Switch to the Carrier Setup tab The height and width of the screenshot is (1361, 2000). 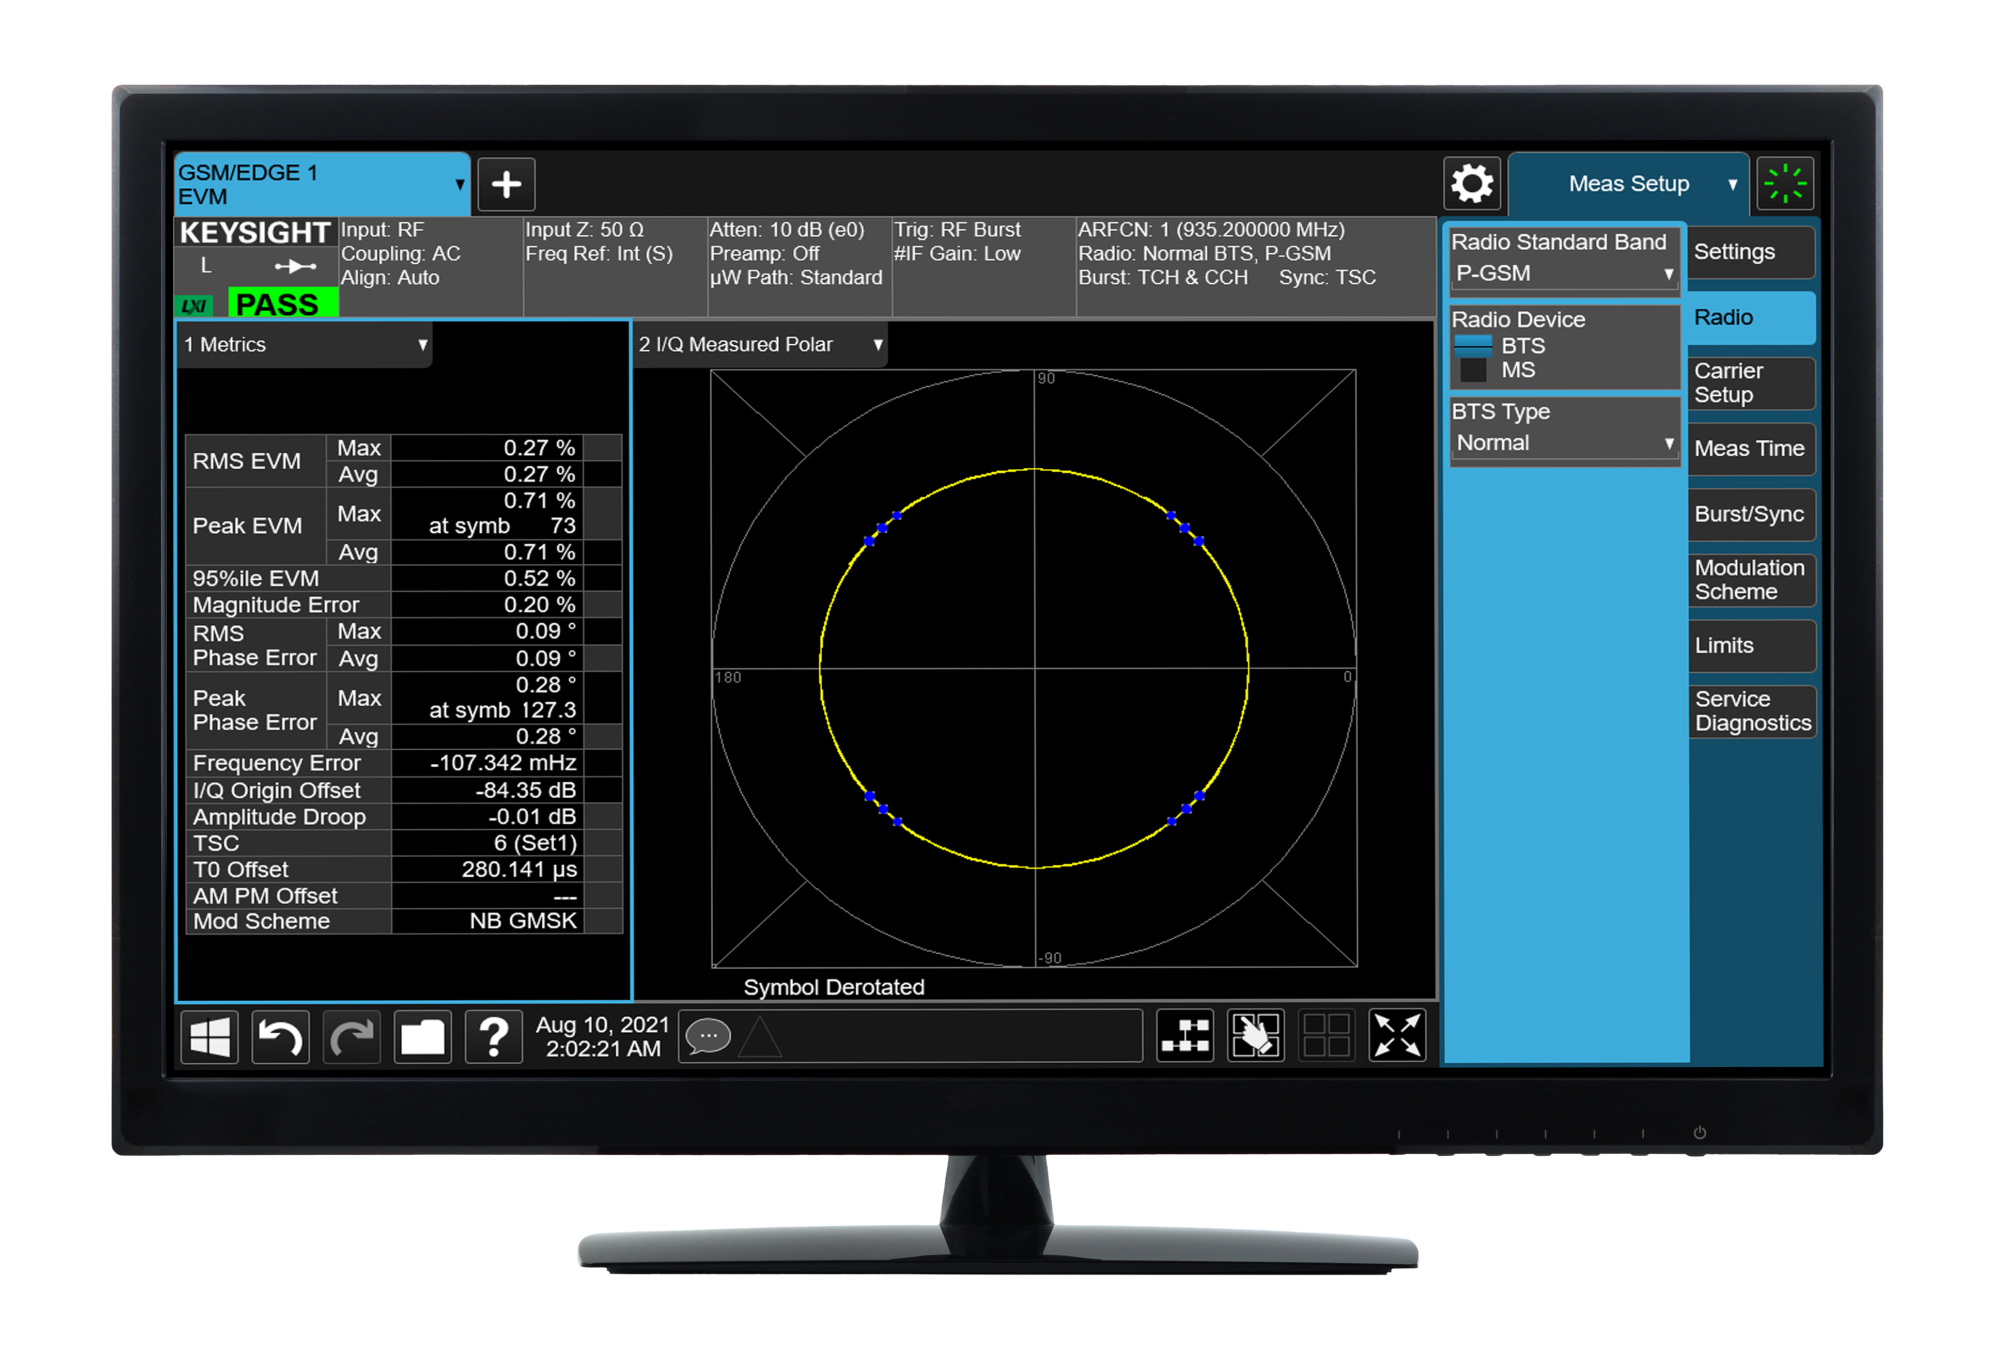1750,383
